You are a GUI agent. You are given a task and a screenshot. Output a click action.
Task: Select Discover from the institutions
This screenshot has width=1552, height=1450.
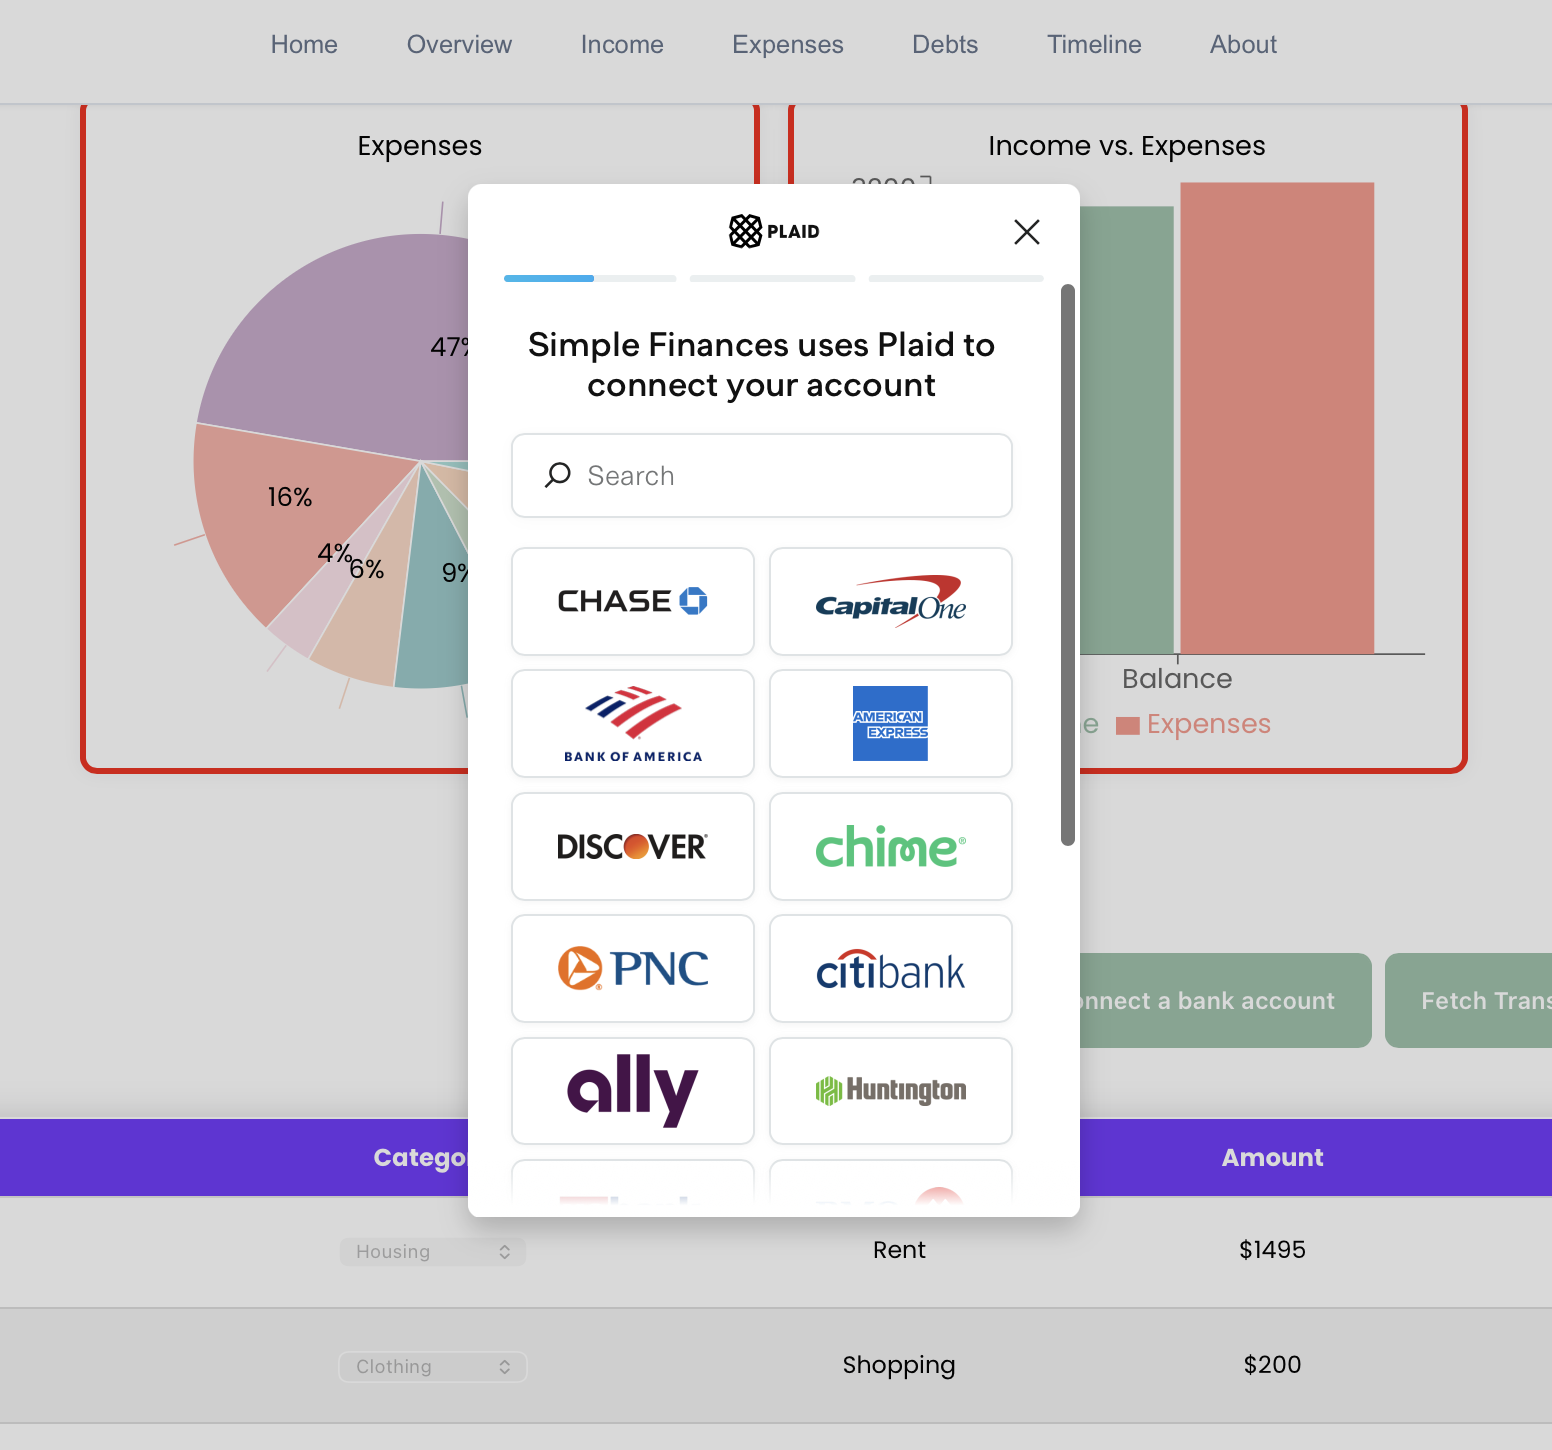(632, 846)
